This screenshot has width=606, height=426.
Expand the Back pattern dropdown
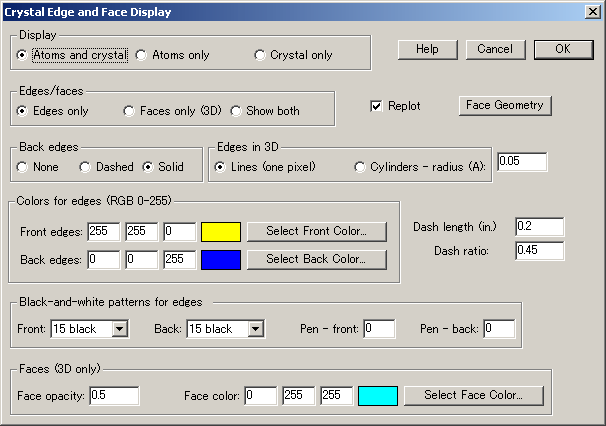(255, 328)
